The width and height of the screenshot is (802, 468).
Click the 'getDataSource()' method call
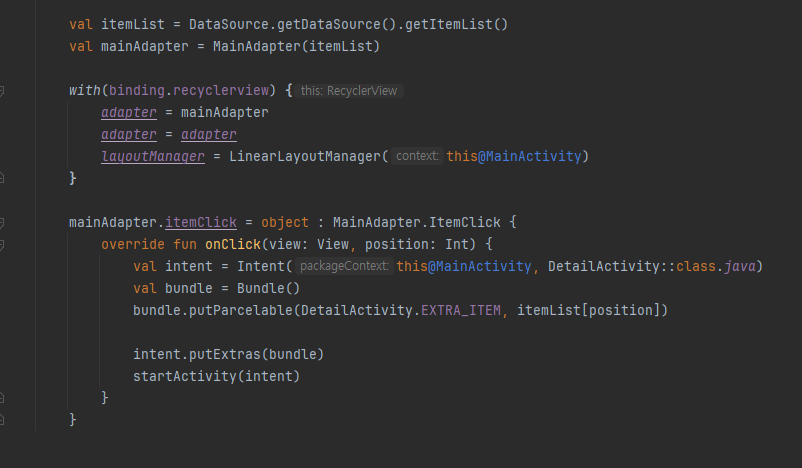(x=337, y=25)
